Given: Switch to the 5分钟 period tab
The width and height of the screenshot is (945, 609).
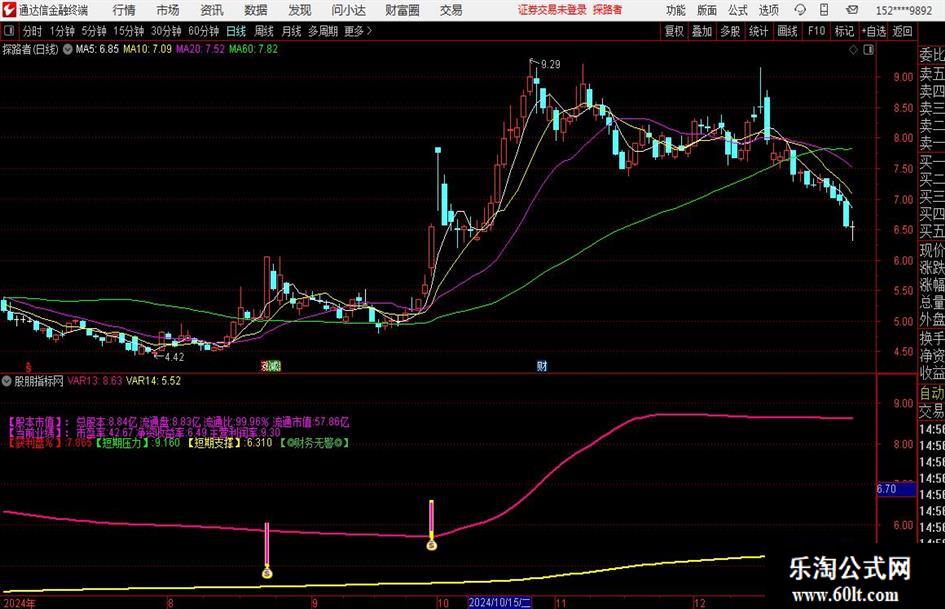Looking at the screenshot, I should click(94, 31).
